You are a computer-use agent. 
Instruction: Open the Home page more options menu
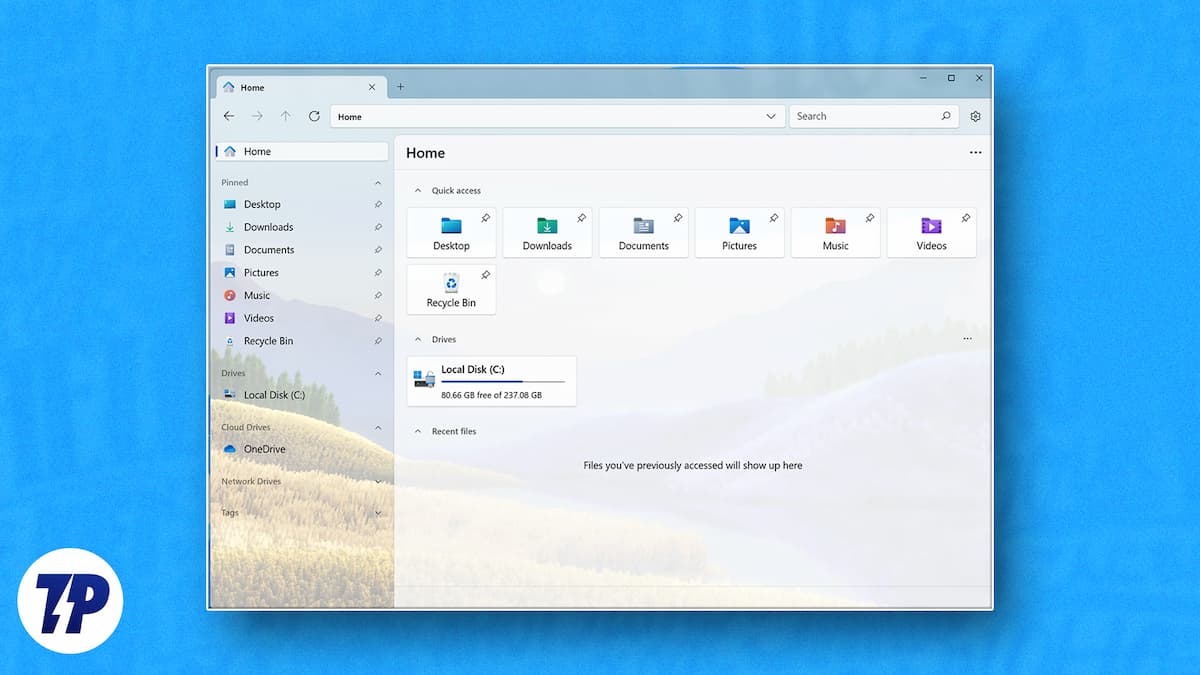tap(975, 153)
